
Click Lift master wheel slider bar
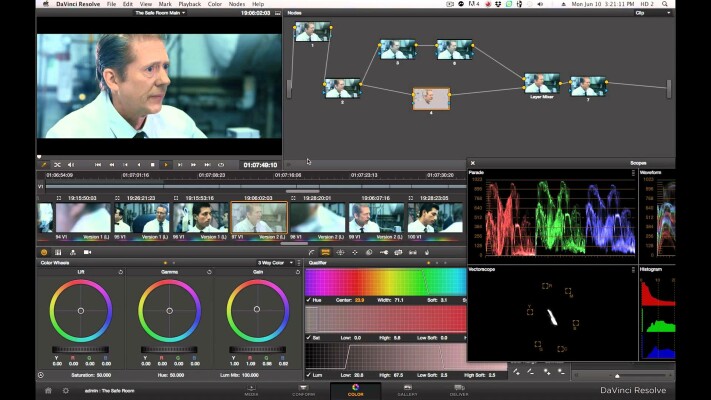coord(80,349)
